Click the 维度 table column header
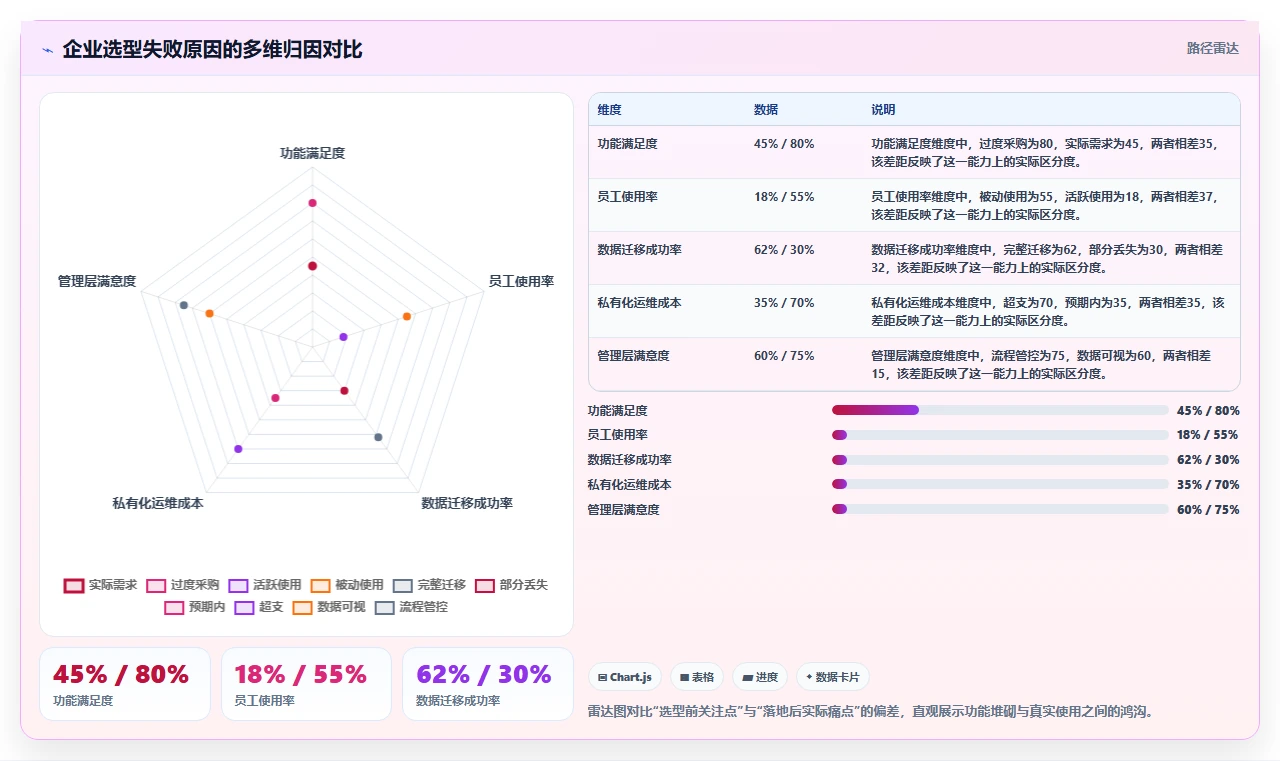 click(610, 110)
